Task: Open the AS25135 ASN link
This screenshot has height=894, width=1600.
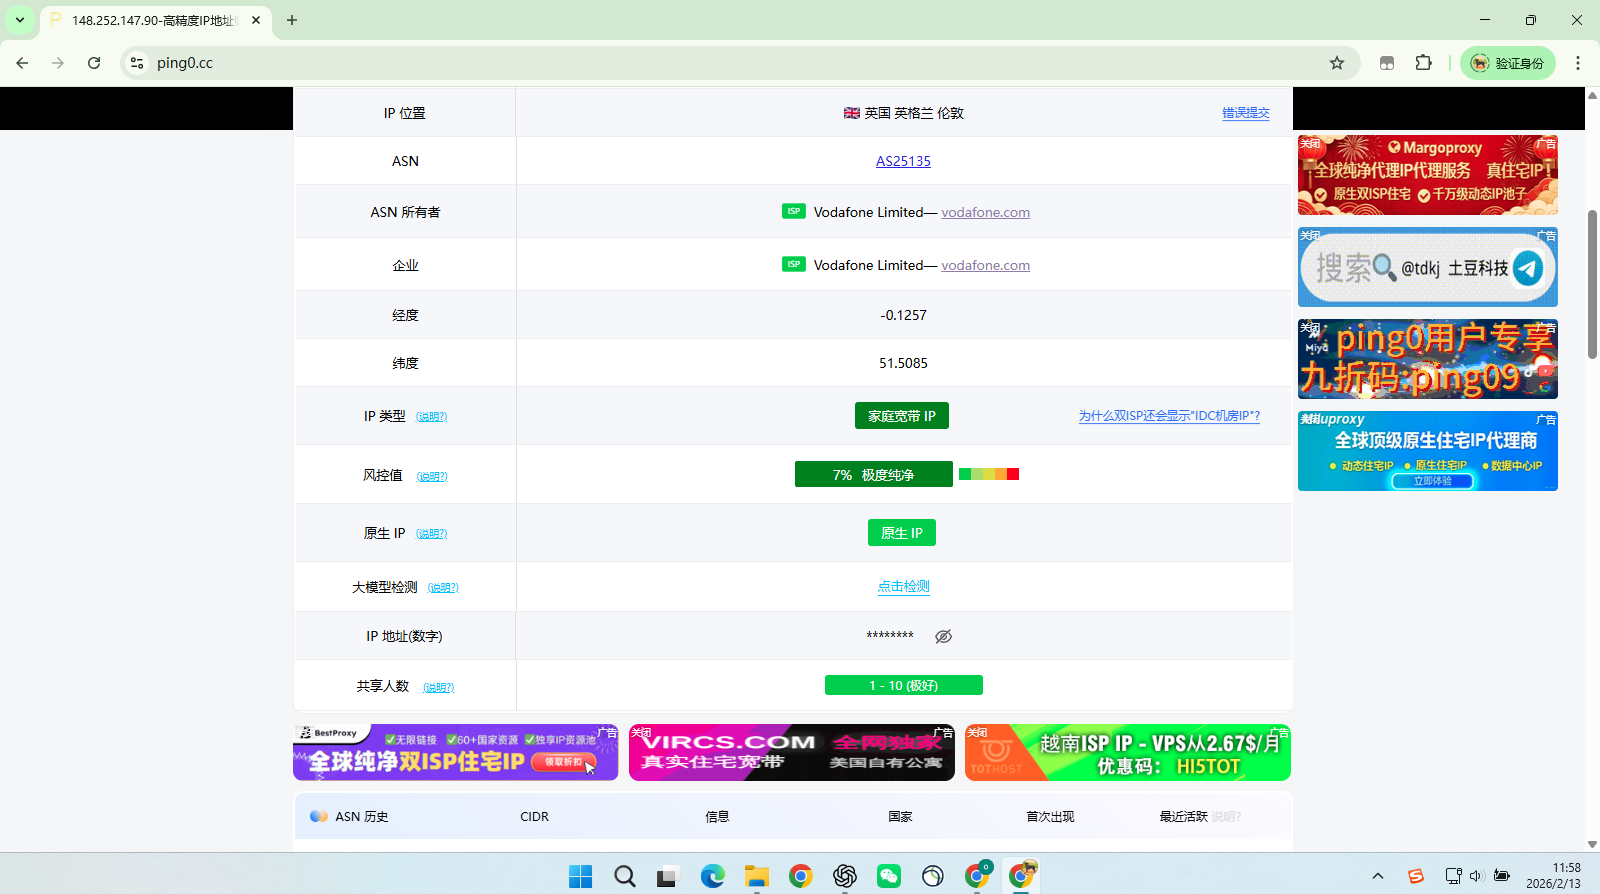Action: [903, 161]
